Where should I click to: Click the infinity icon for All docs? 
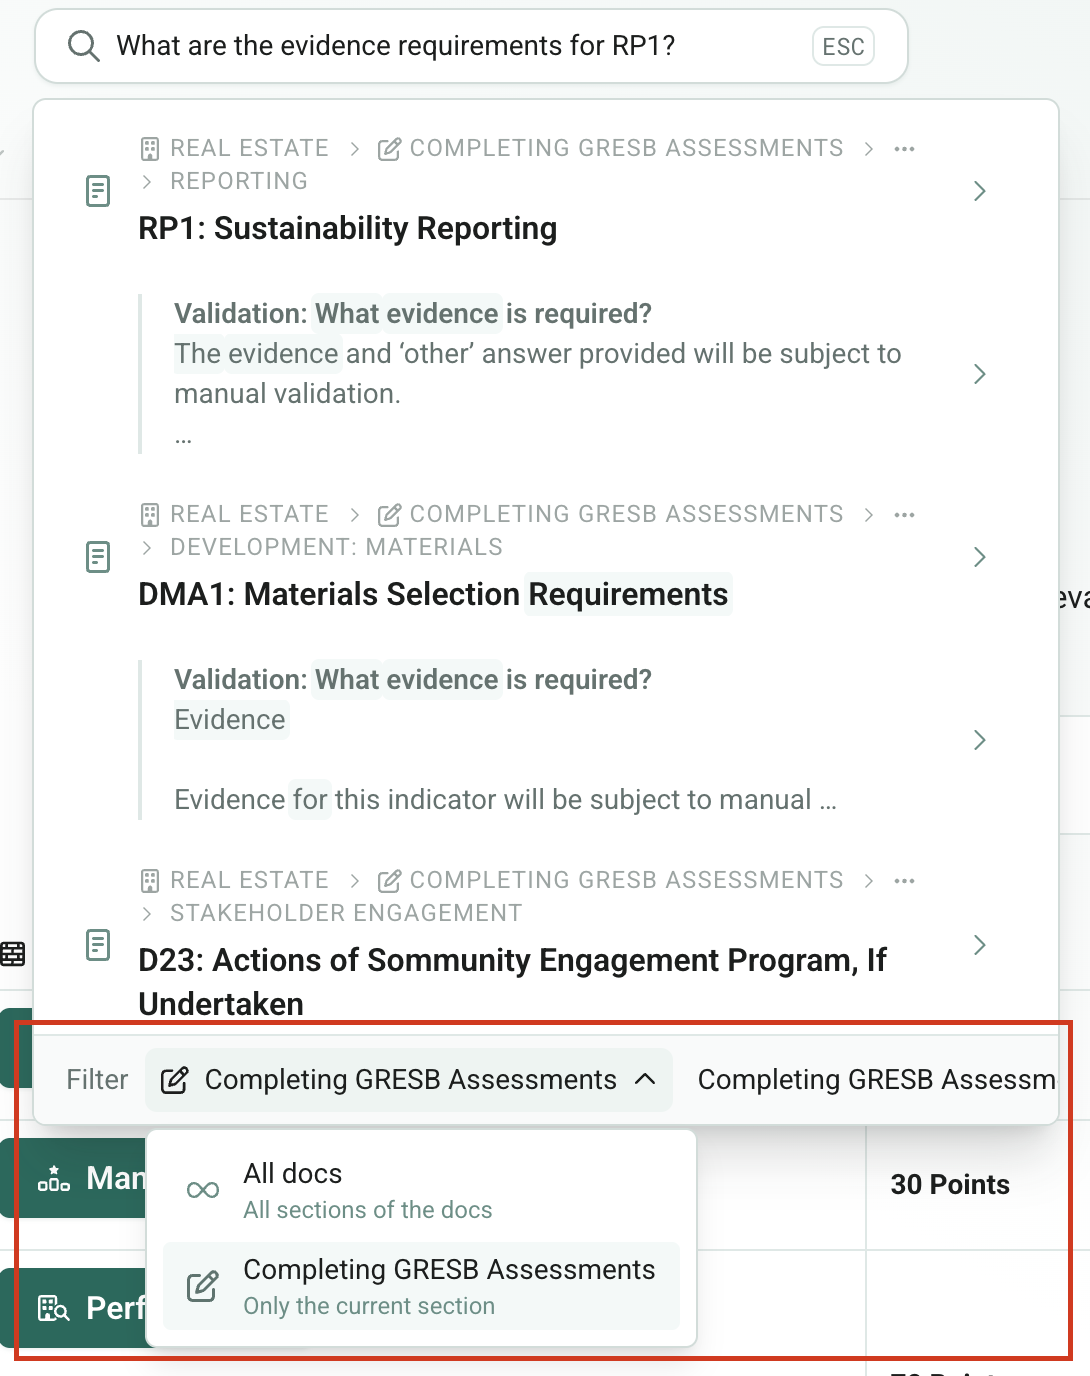click(203, 1190)
